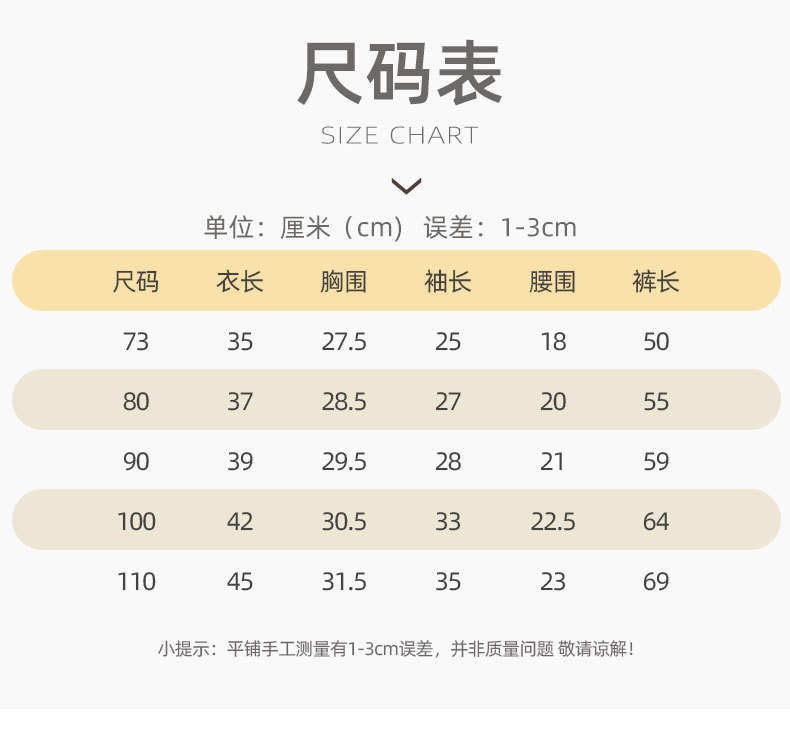Click the 袖长 column header
The width and height of the screenshot is (790, 736).
coord(448,282)
